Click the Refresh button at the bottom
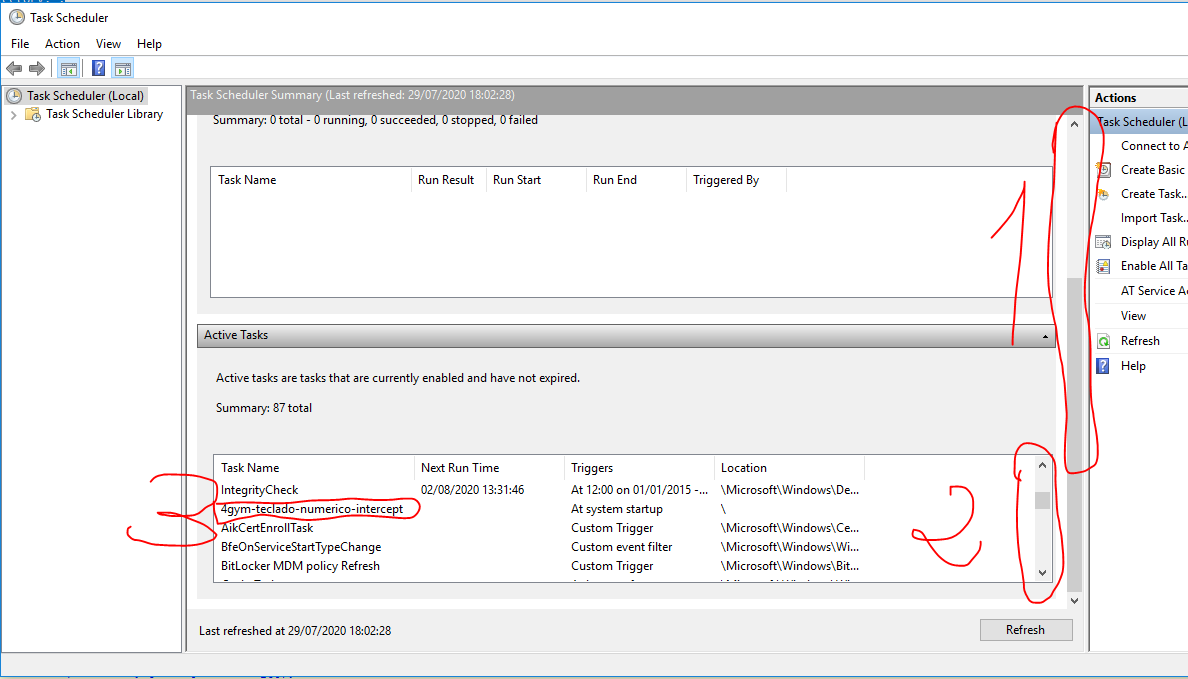The image size is (1188, 679). pyautogui.click(x=1025, y=630)
